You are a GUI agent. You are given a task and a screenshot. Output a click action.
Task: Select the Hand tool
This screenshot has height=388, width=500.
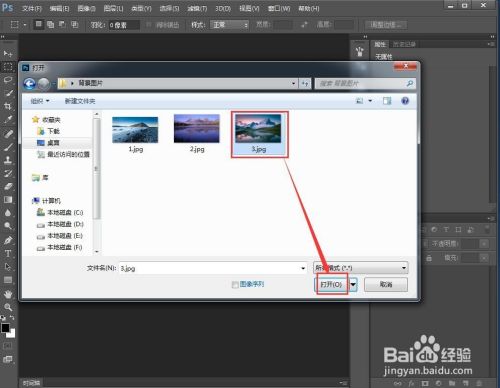(8, 294)
